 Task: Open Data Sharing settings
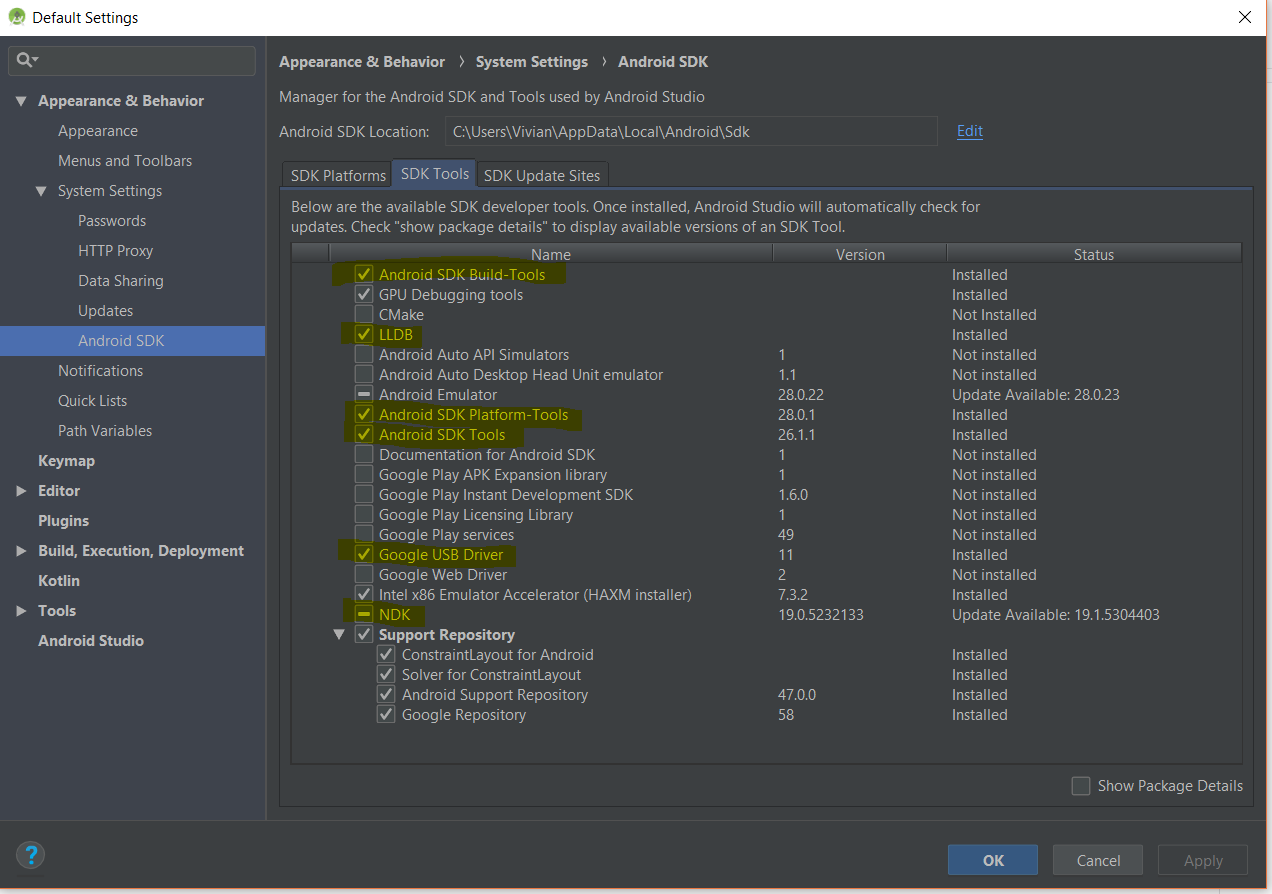pyautogui.click(x=121, y=281)
